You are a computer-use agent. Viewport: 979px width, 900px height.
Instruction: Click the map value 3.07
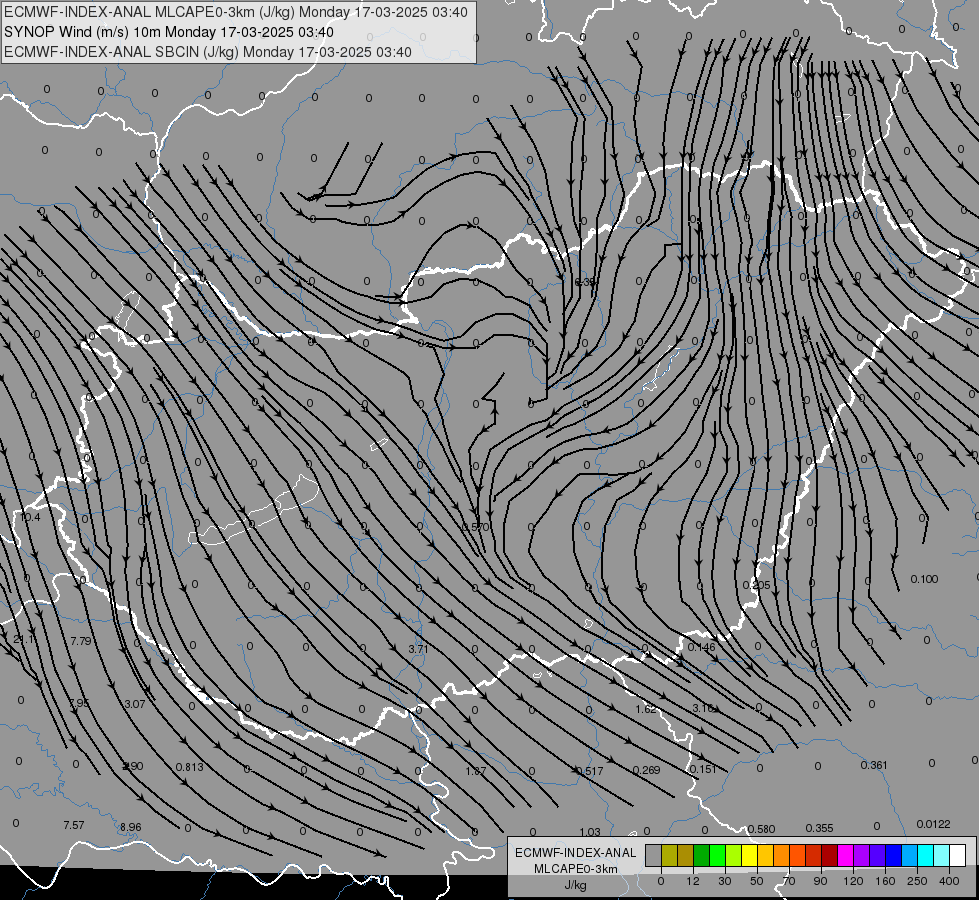135,704
